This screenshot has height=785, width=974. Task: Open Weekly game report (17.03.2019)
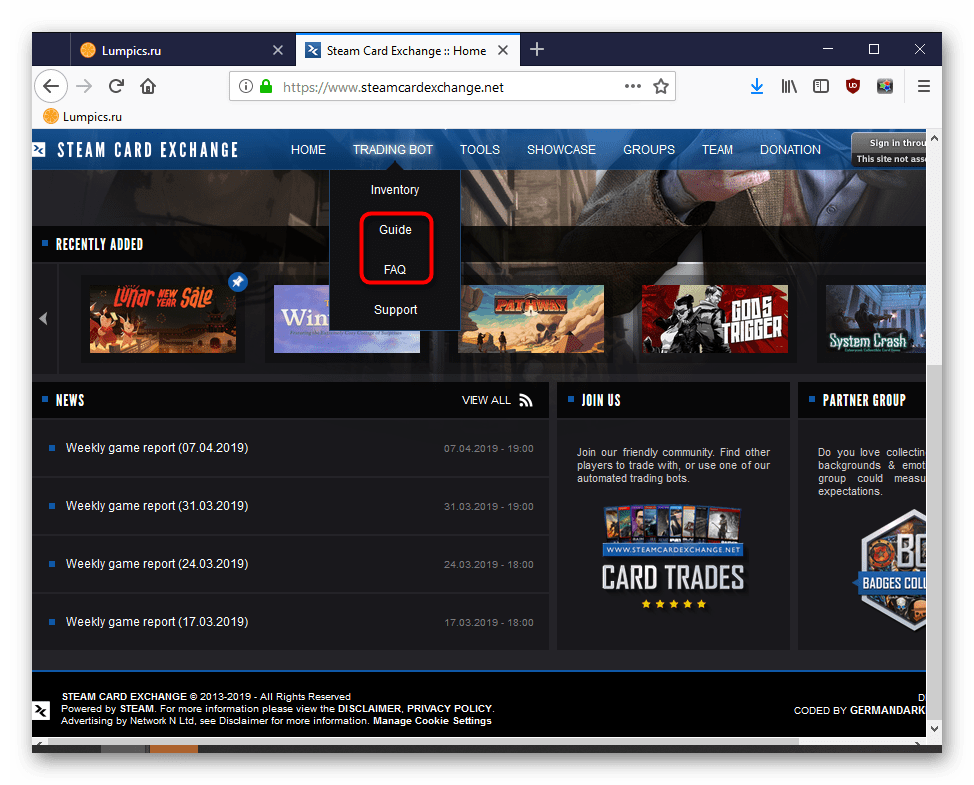tap(157, 622)
